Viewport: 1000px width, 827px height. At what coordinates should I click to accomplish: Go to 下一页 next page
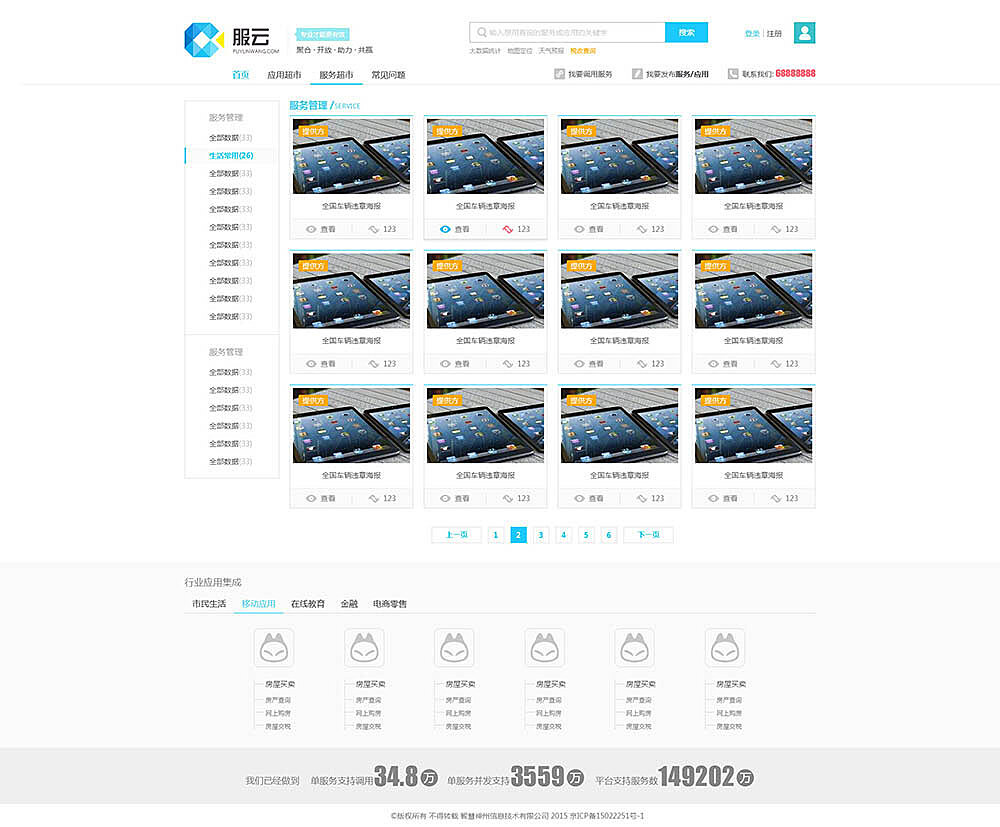648,535
